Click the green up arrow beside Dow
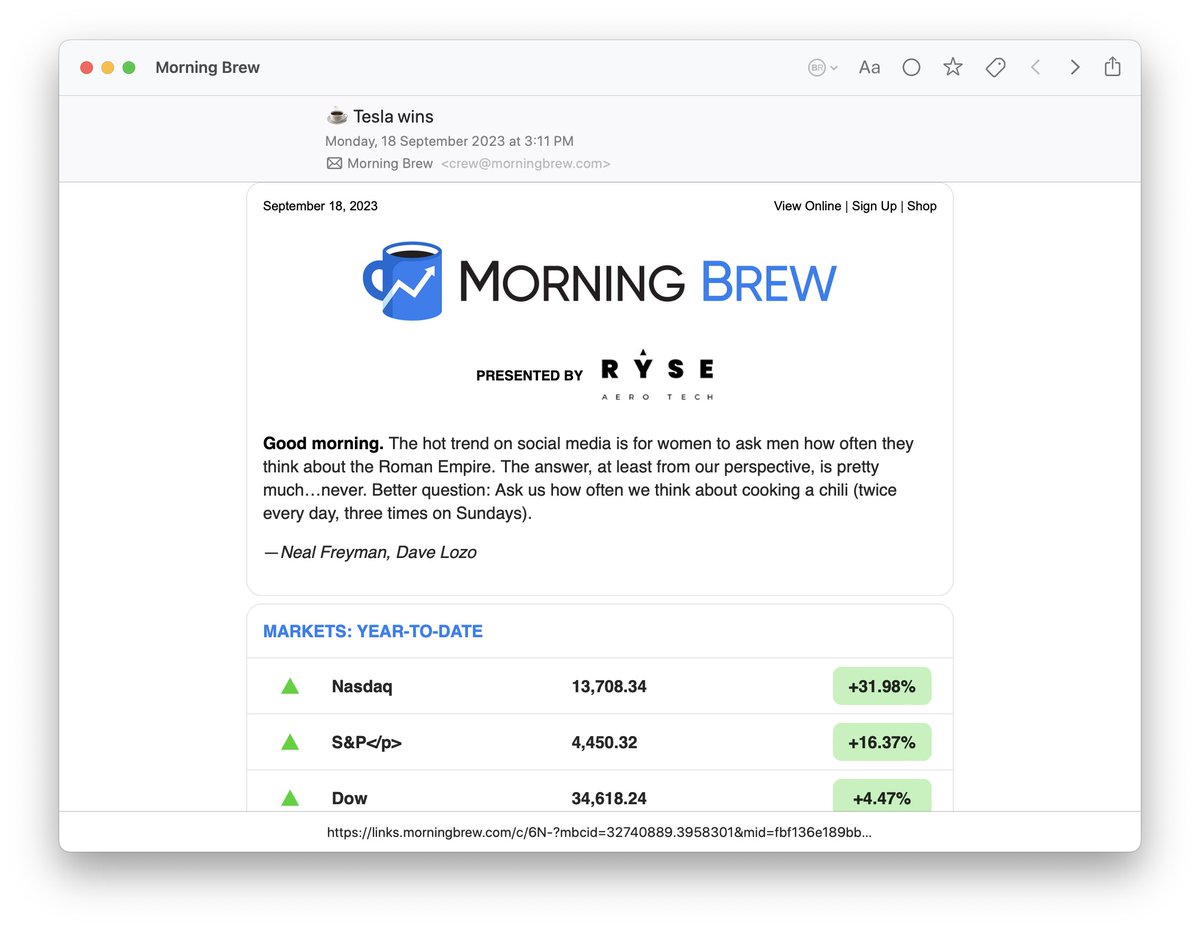 click(290, 798)
